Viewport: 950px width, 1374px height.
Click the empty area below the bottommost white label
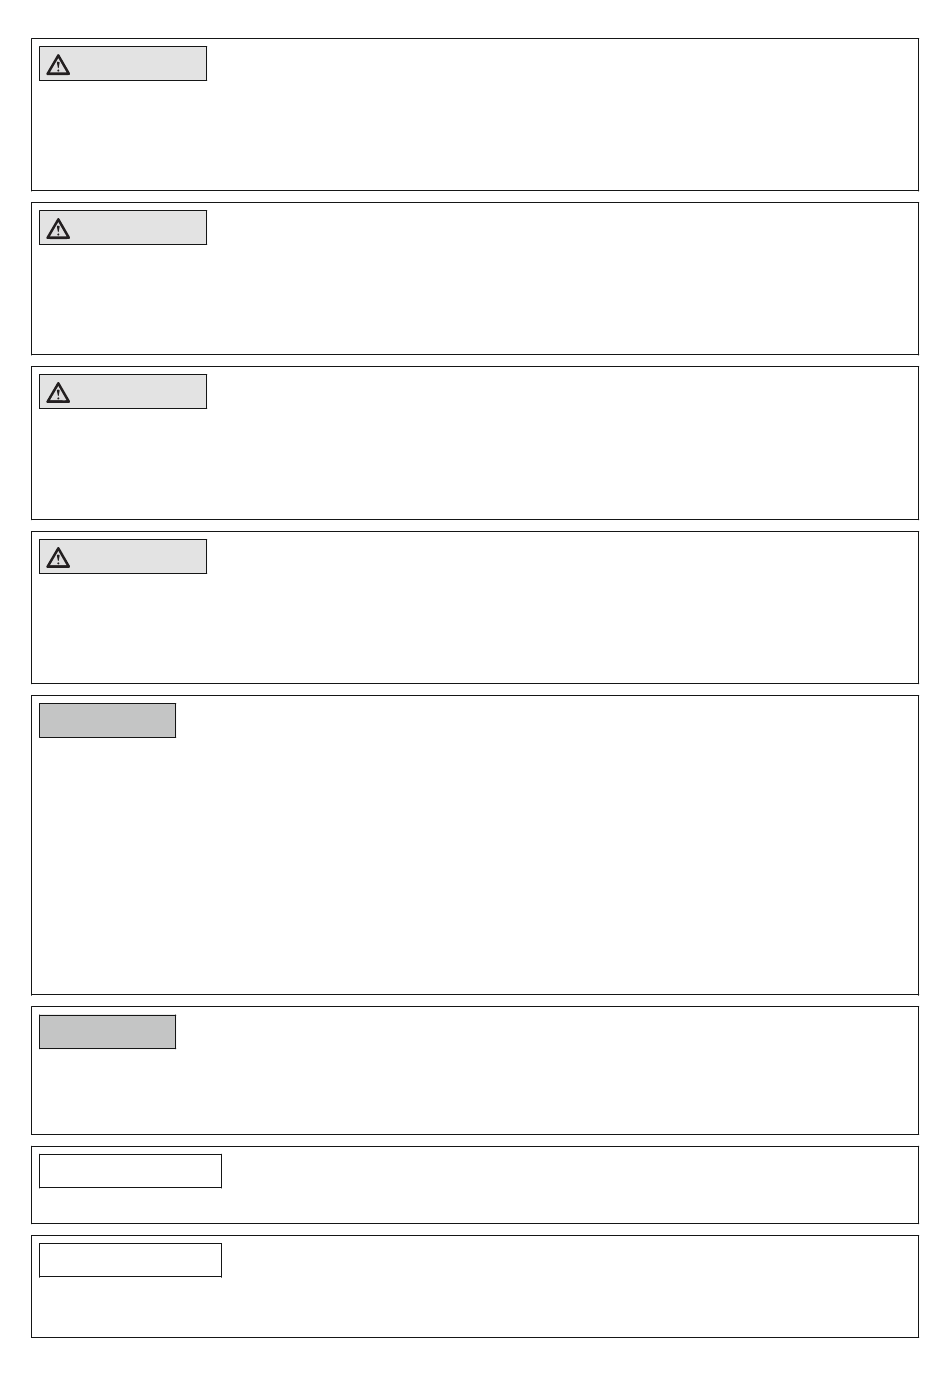475,1306
